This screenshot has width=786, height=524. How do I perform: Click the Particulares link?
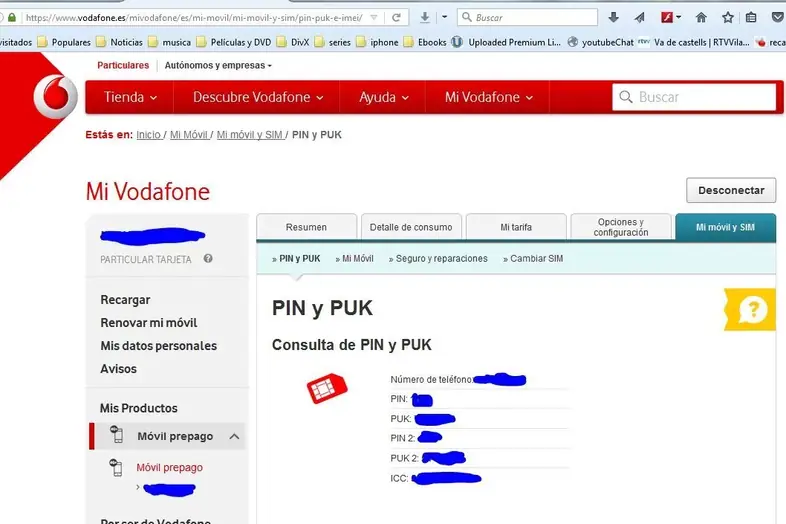(x=123, y=65)
